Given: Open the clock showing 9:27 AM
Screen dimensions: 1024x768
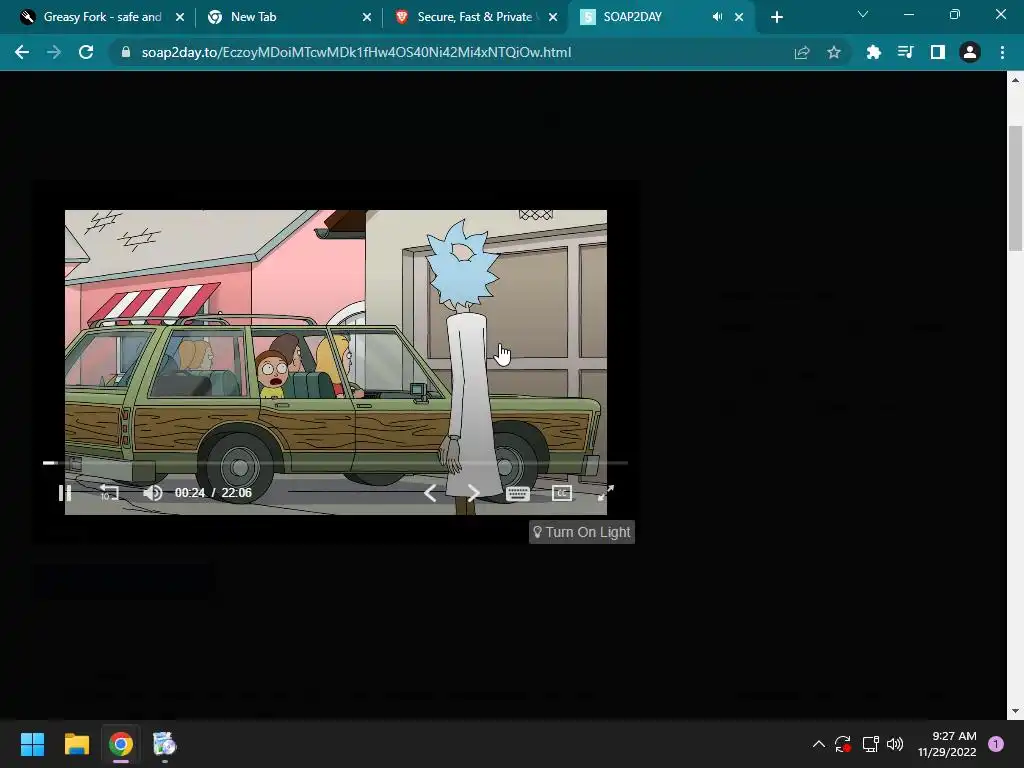Looking at the screenshot, I should click(947, 744).
